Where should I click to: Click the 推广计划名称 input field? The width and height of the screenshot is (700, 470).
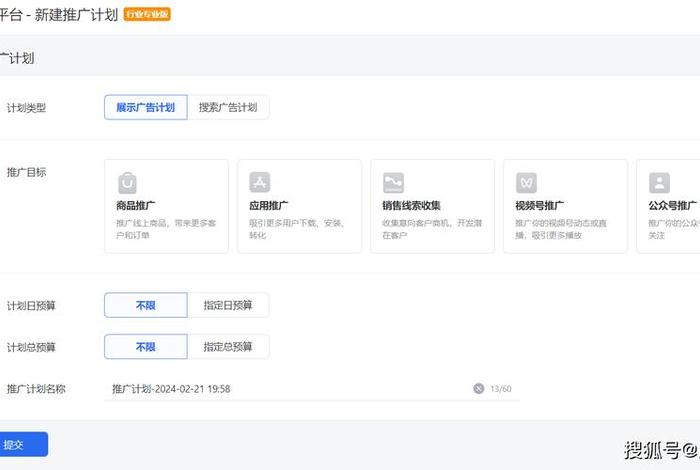pos(312,389)
